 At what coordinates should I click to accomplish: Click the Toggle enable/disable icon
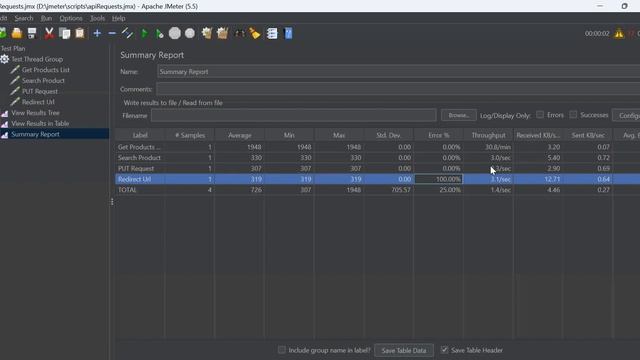click(x=127, y=33)
